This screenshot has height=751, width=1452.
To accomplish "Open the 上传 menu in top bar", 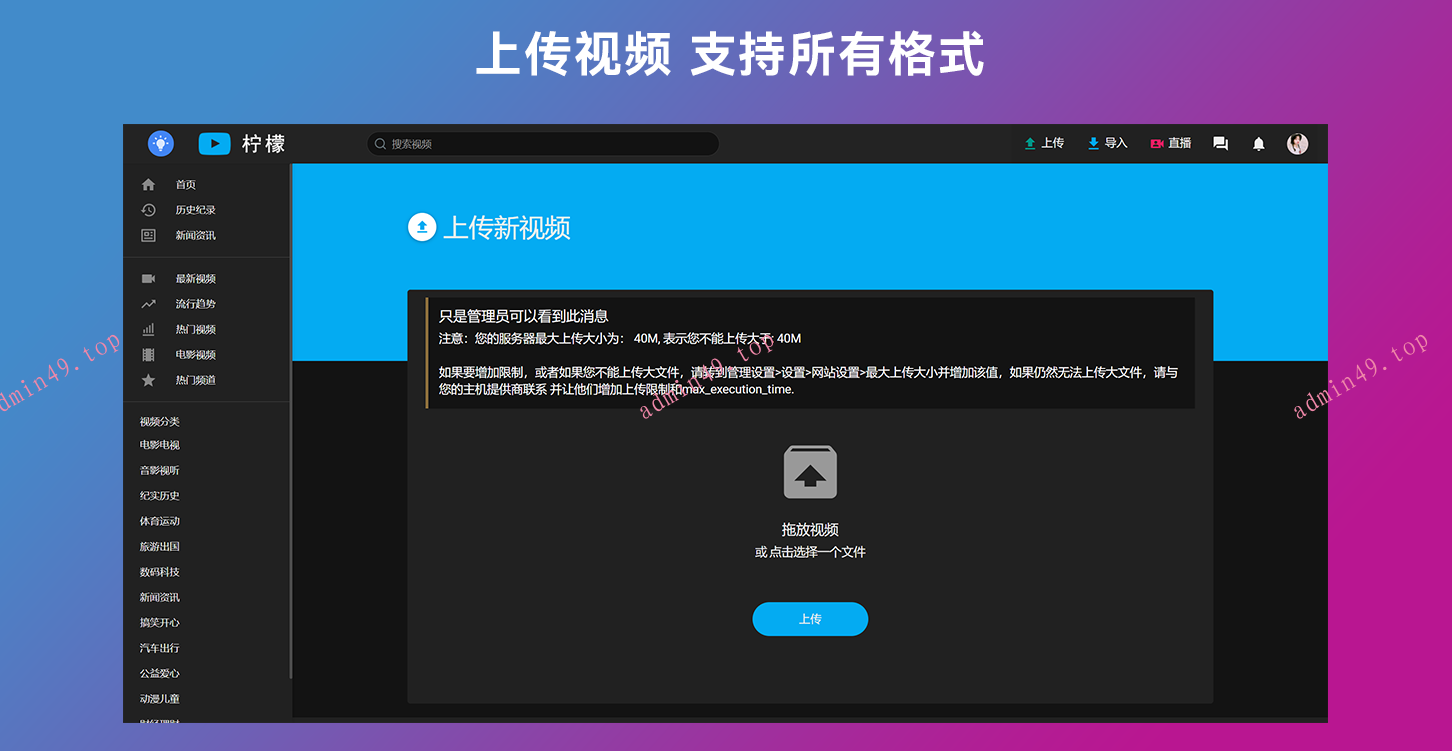I will point(1043,143).
